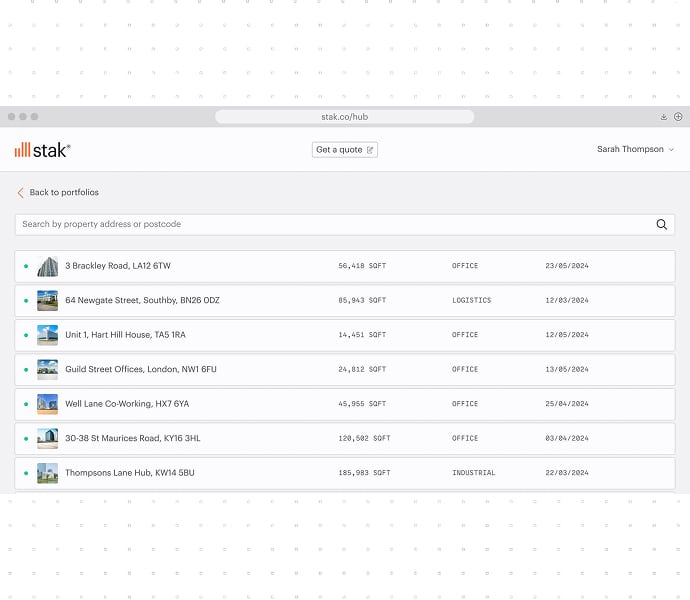Click the date 12/05/2024
The image size is (690, 600).
click(567, 335)
